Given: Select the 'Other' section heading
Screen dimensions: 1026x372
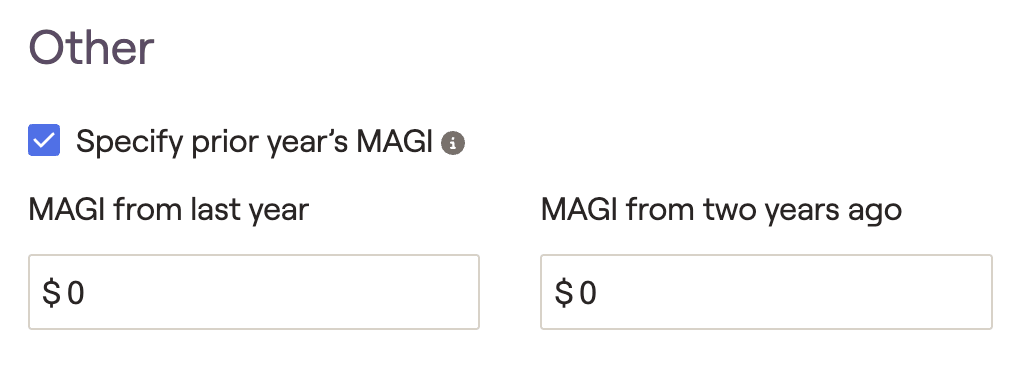Looking at the screenshot, I should 92,48.
